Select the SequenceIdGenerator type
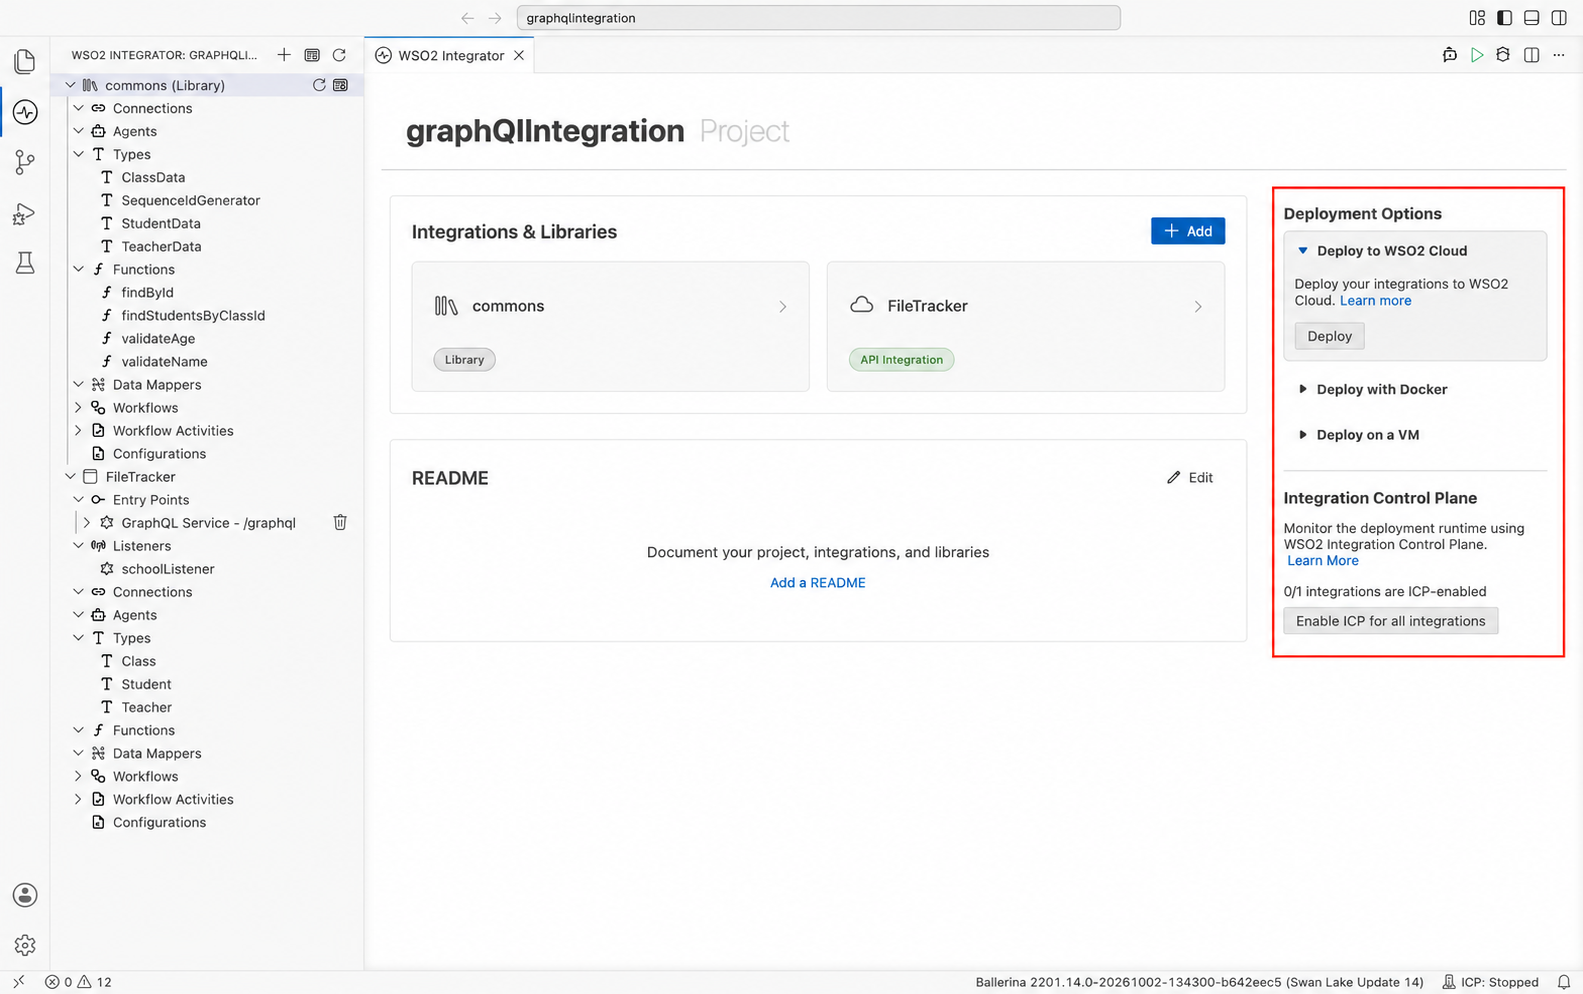Viewport: 1583px width, 994px height. (190, 200)
